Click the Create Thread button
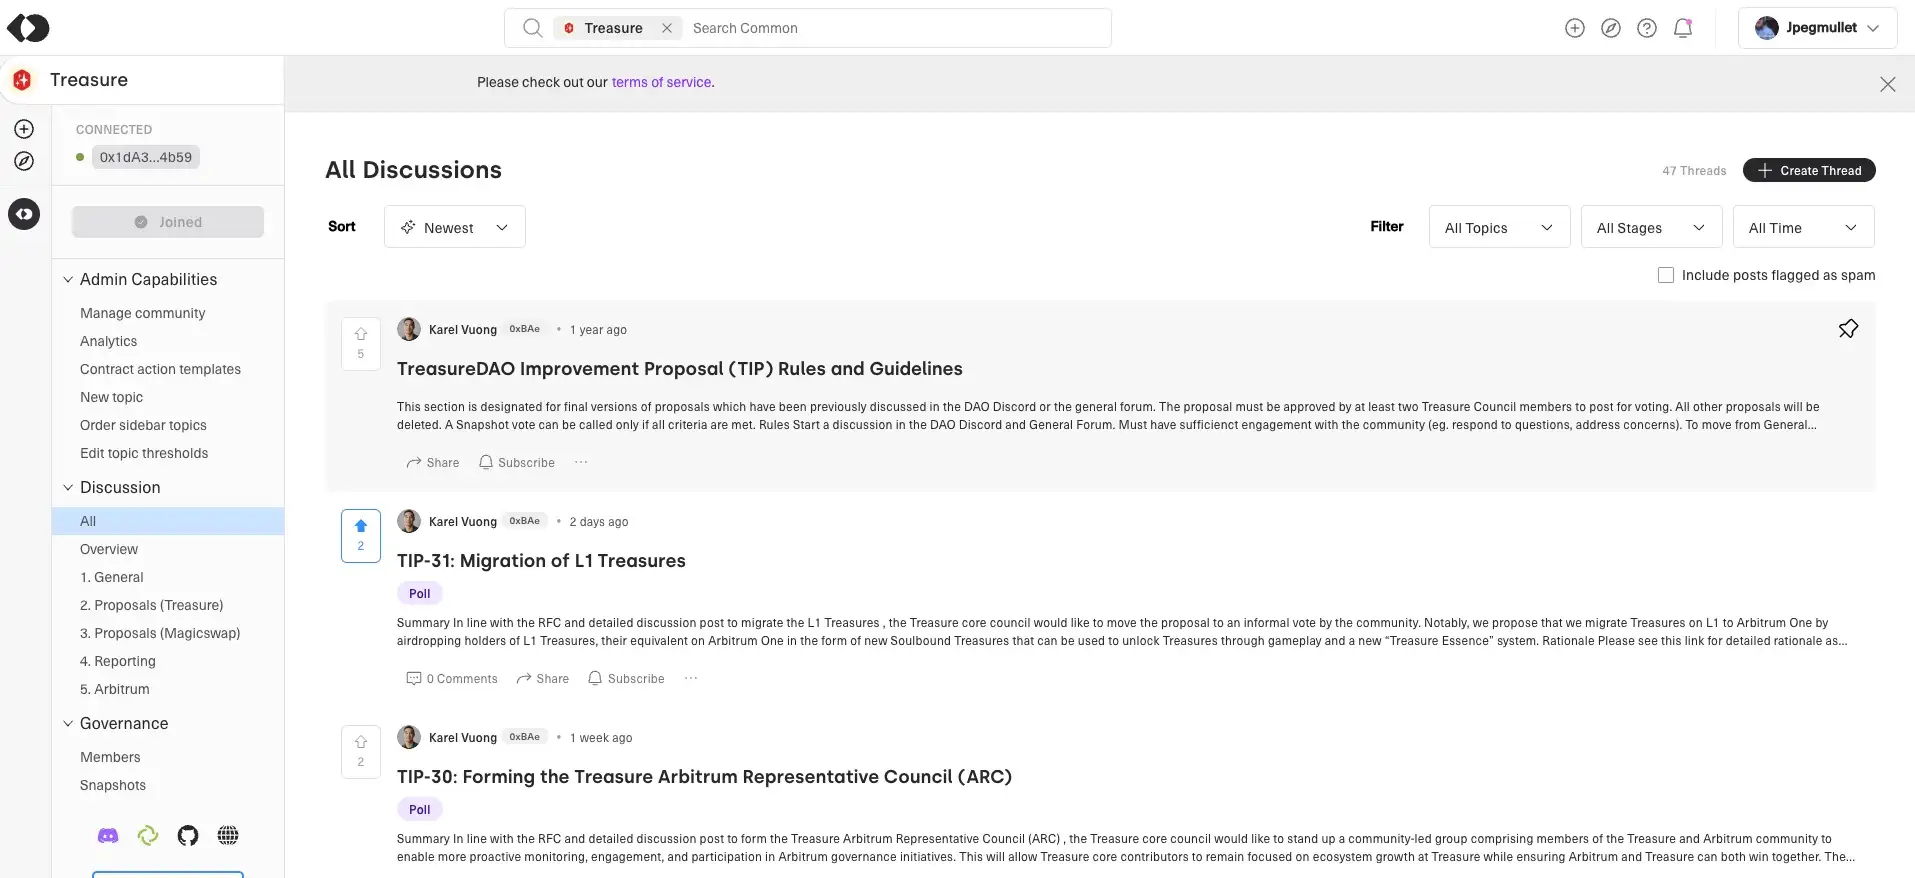This screenshot has width=1915, height=878. (x=1809, y=171)
